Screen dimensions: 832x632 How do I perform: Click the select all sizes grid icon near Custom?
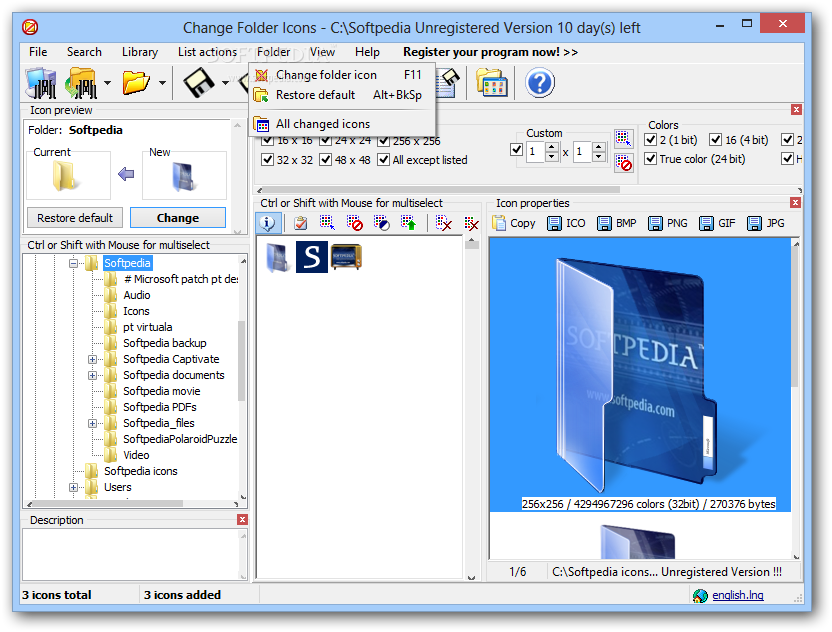623,139
